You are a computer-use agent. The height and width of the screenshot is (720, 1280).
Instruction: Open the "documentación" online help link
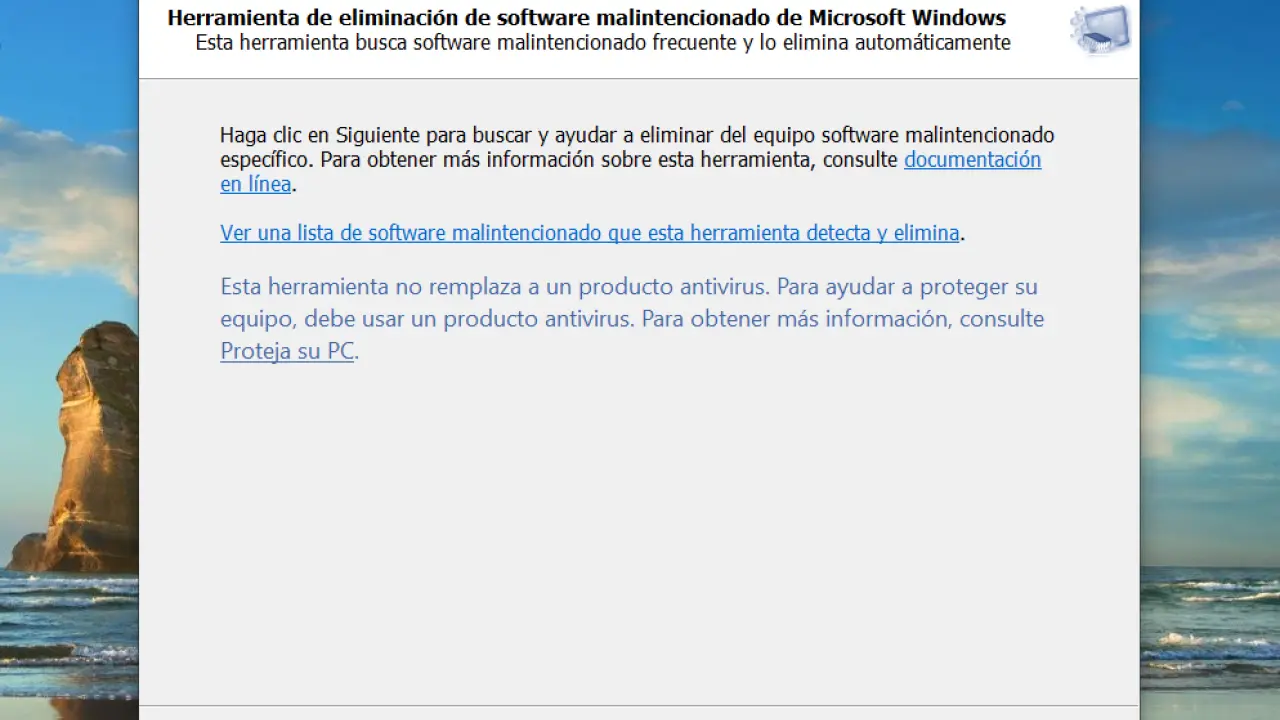point(972,160)
